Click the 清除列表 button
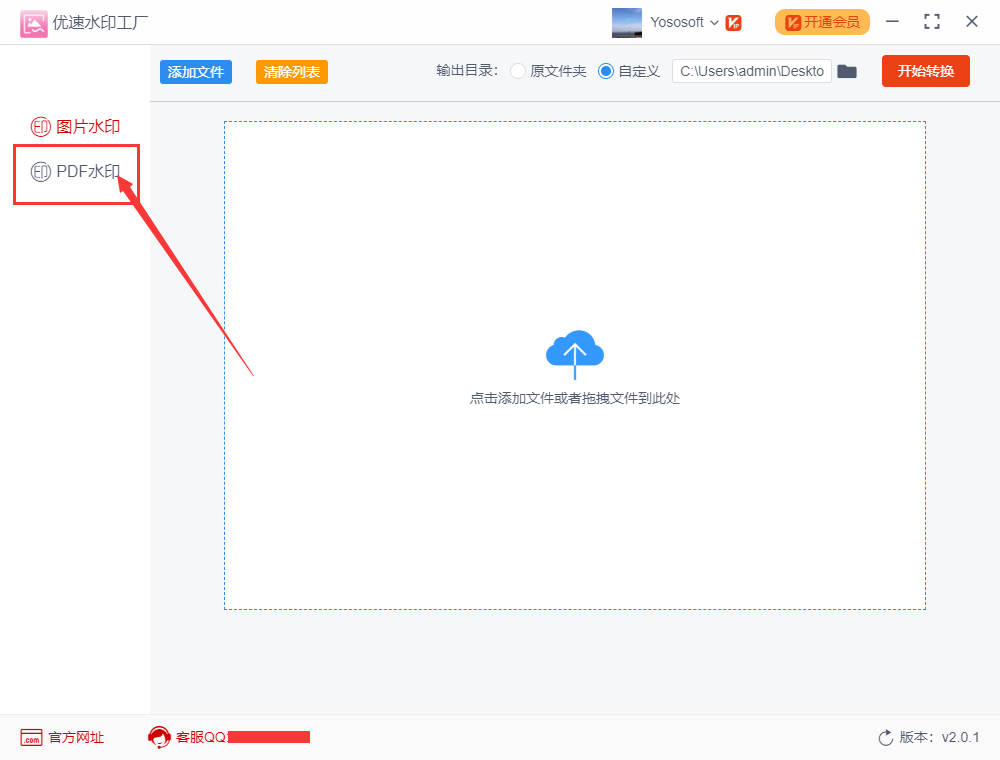 coord(291,72)
